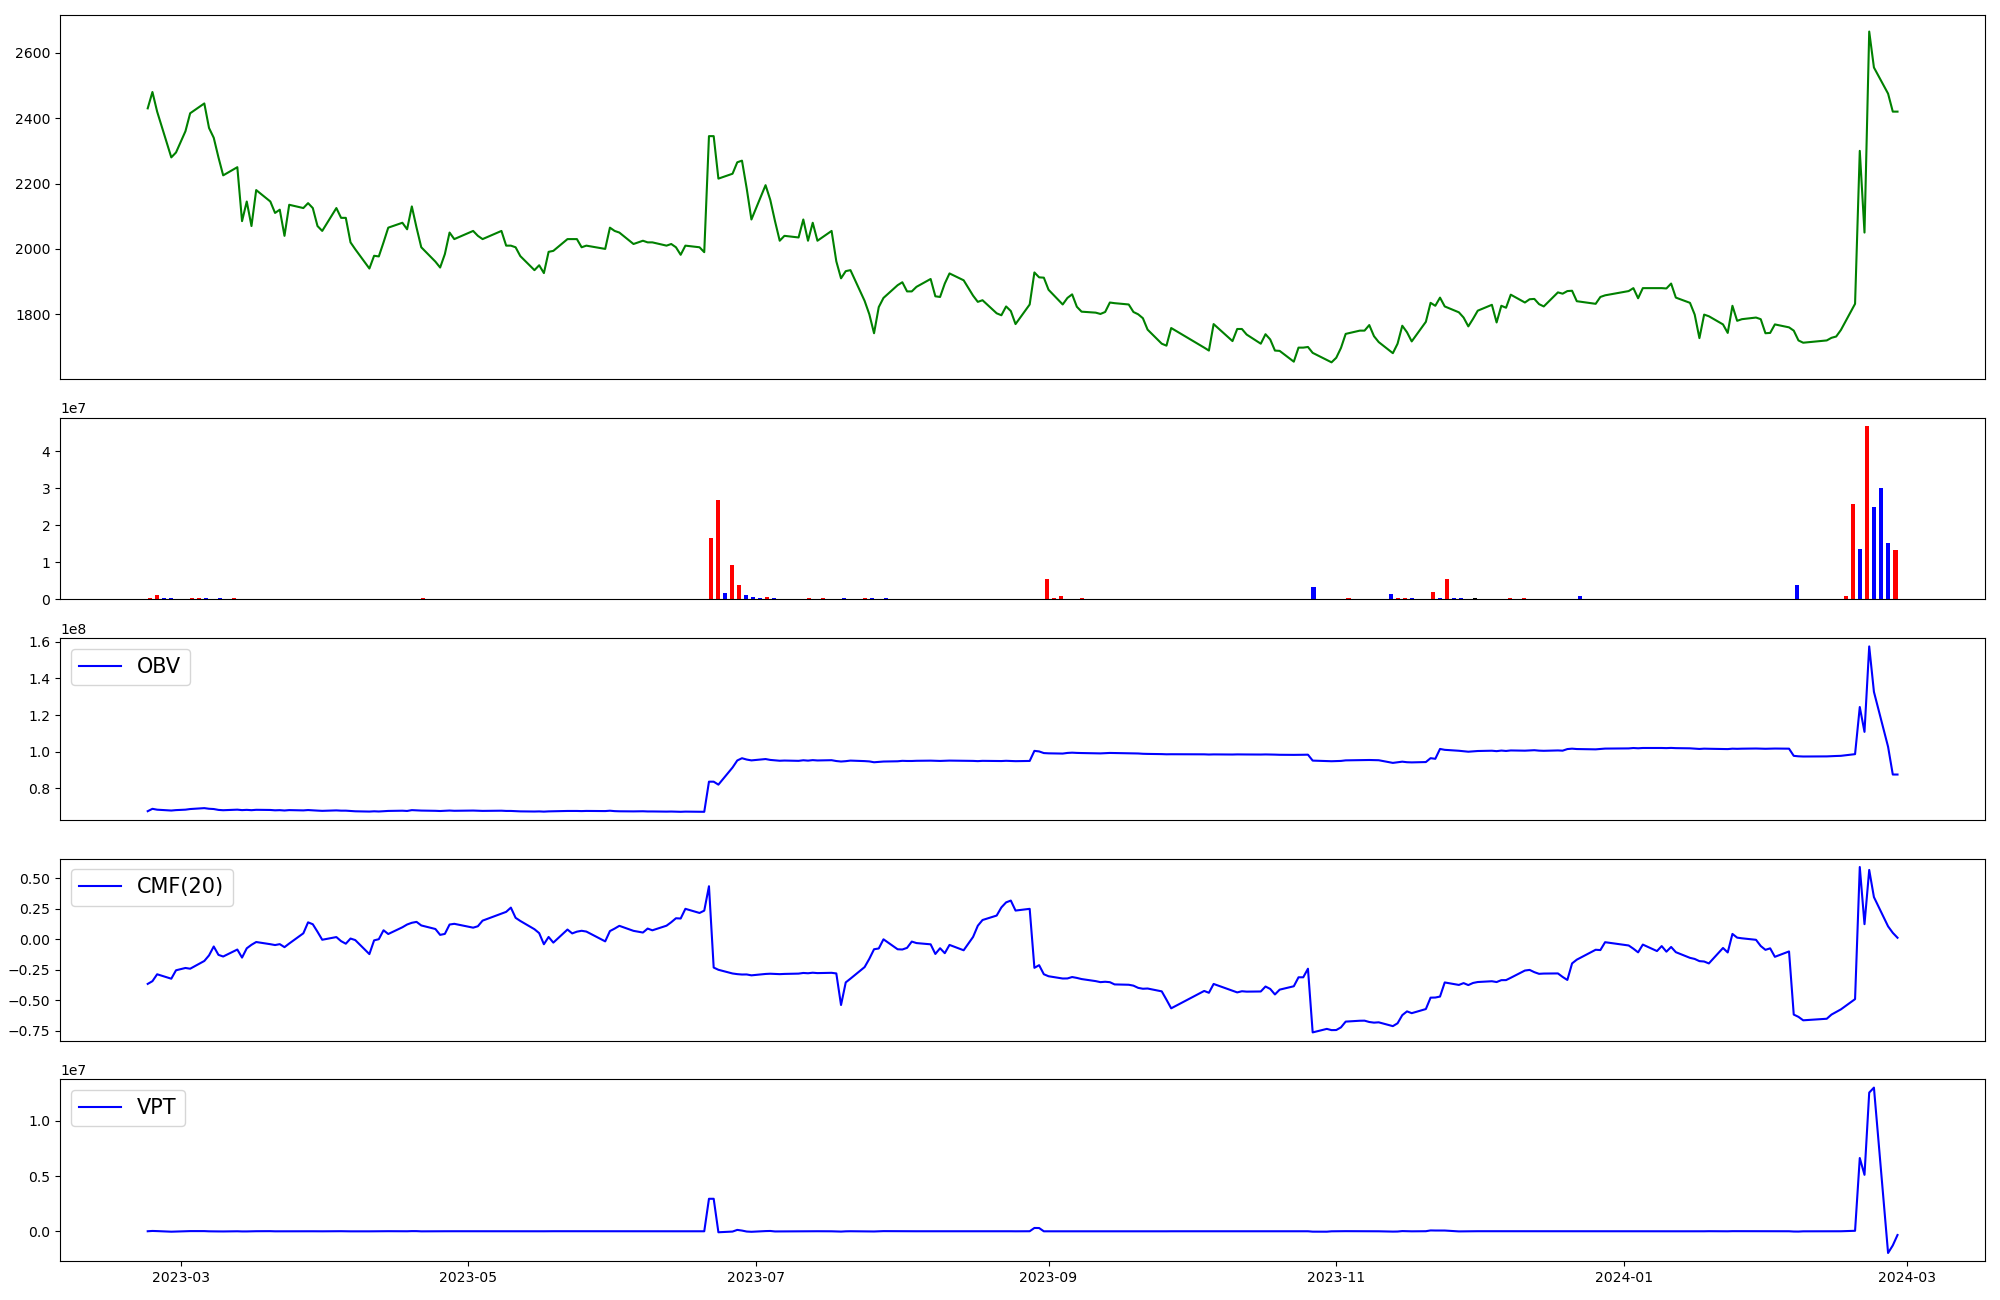Click the tallest red volume bar
This screenshot has width=2000, height=1300.
point(1866,512)
